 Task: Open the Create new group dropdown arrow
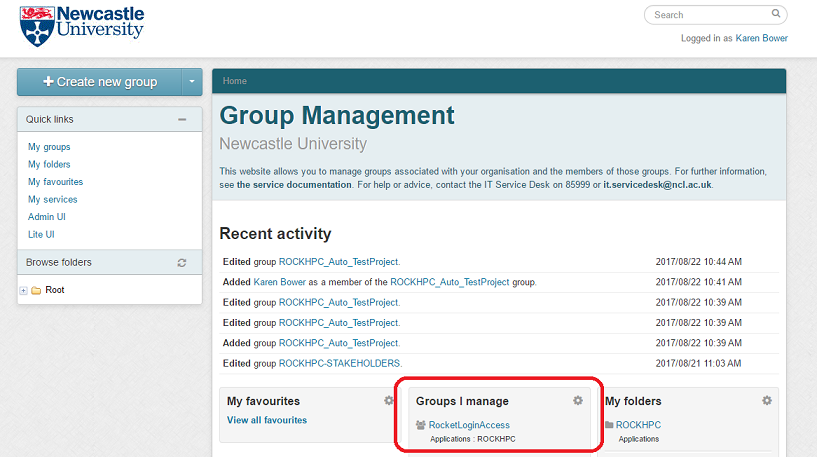coord(192,82)
